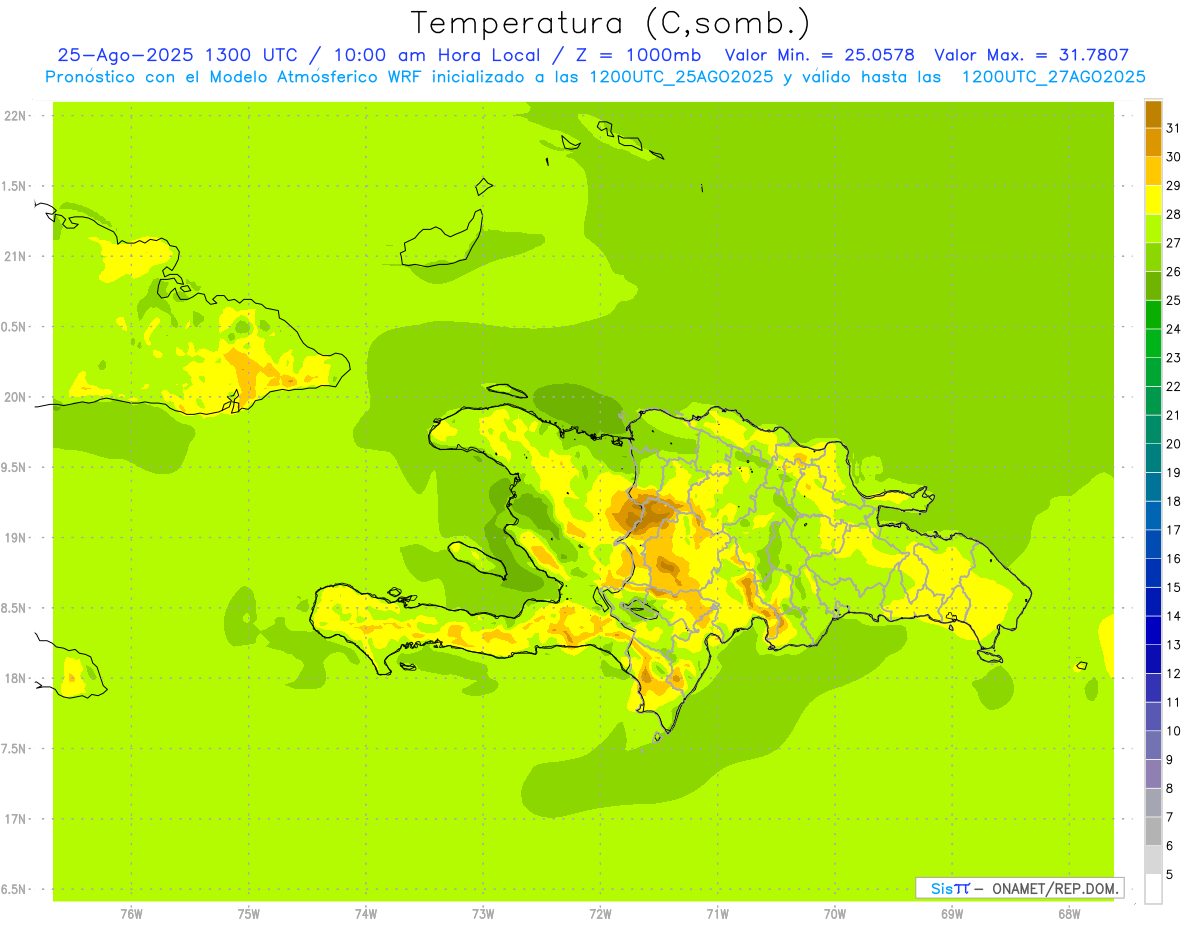Click the colorbar label '18'
This screenshot has height=927, width=1200.
(x=1173, y=501)
